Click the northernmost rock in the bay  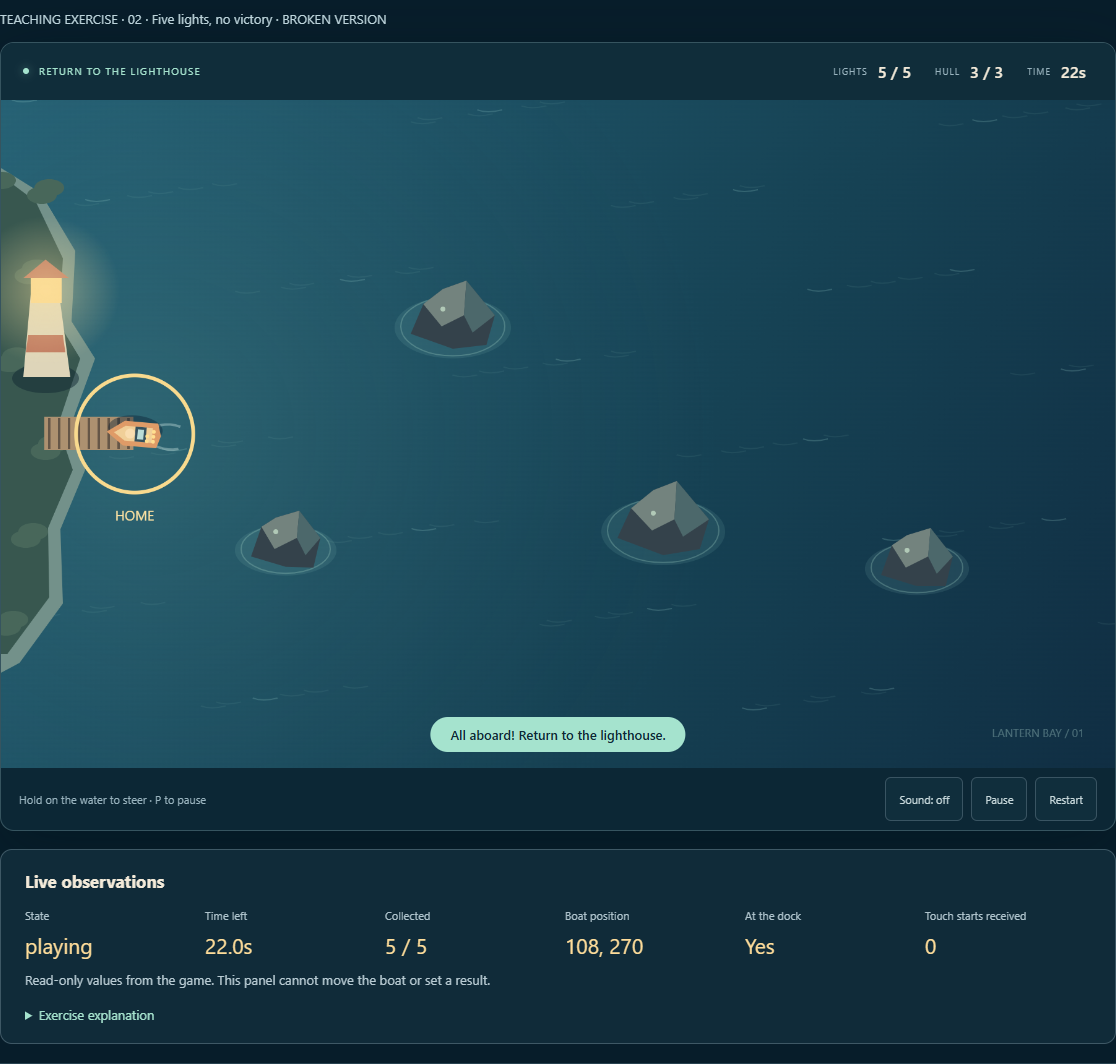[453, 315]
